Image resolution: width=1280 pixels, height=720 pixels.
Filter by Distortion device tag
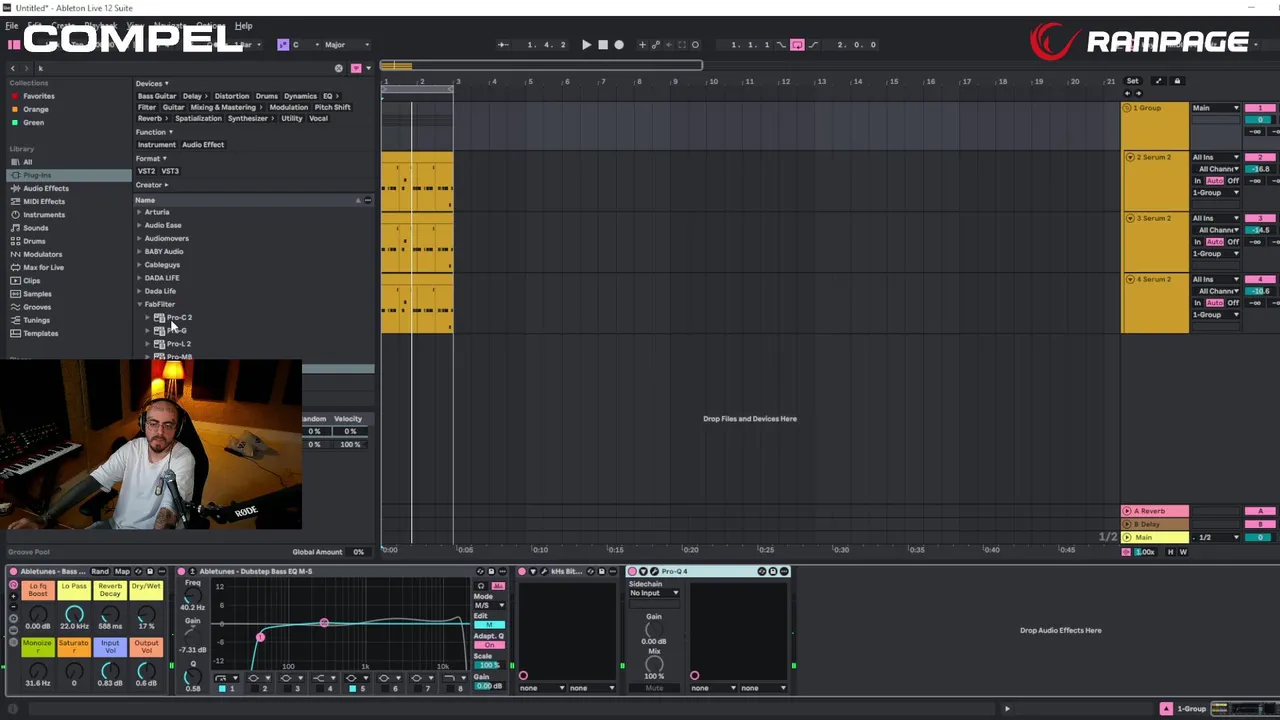[x=232, y=96]
